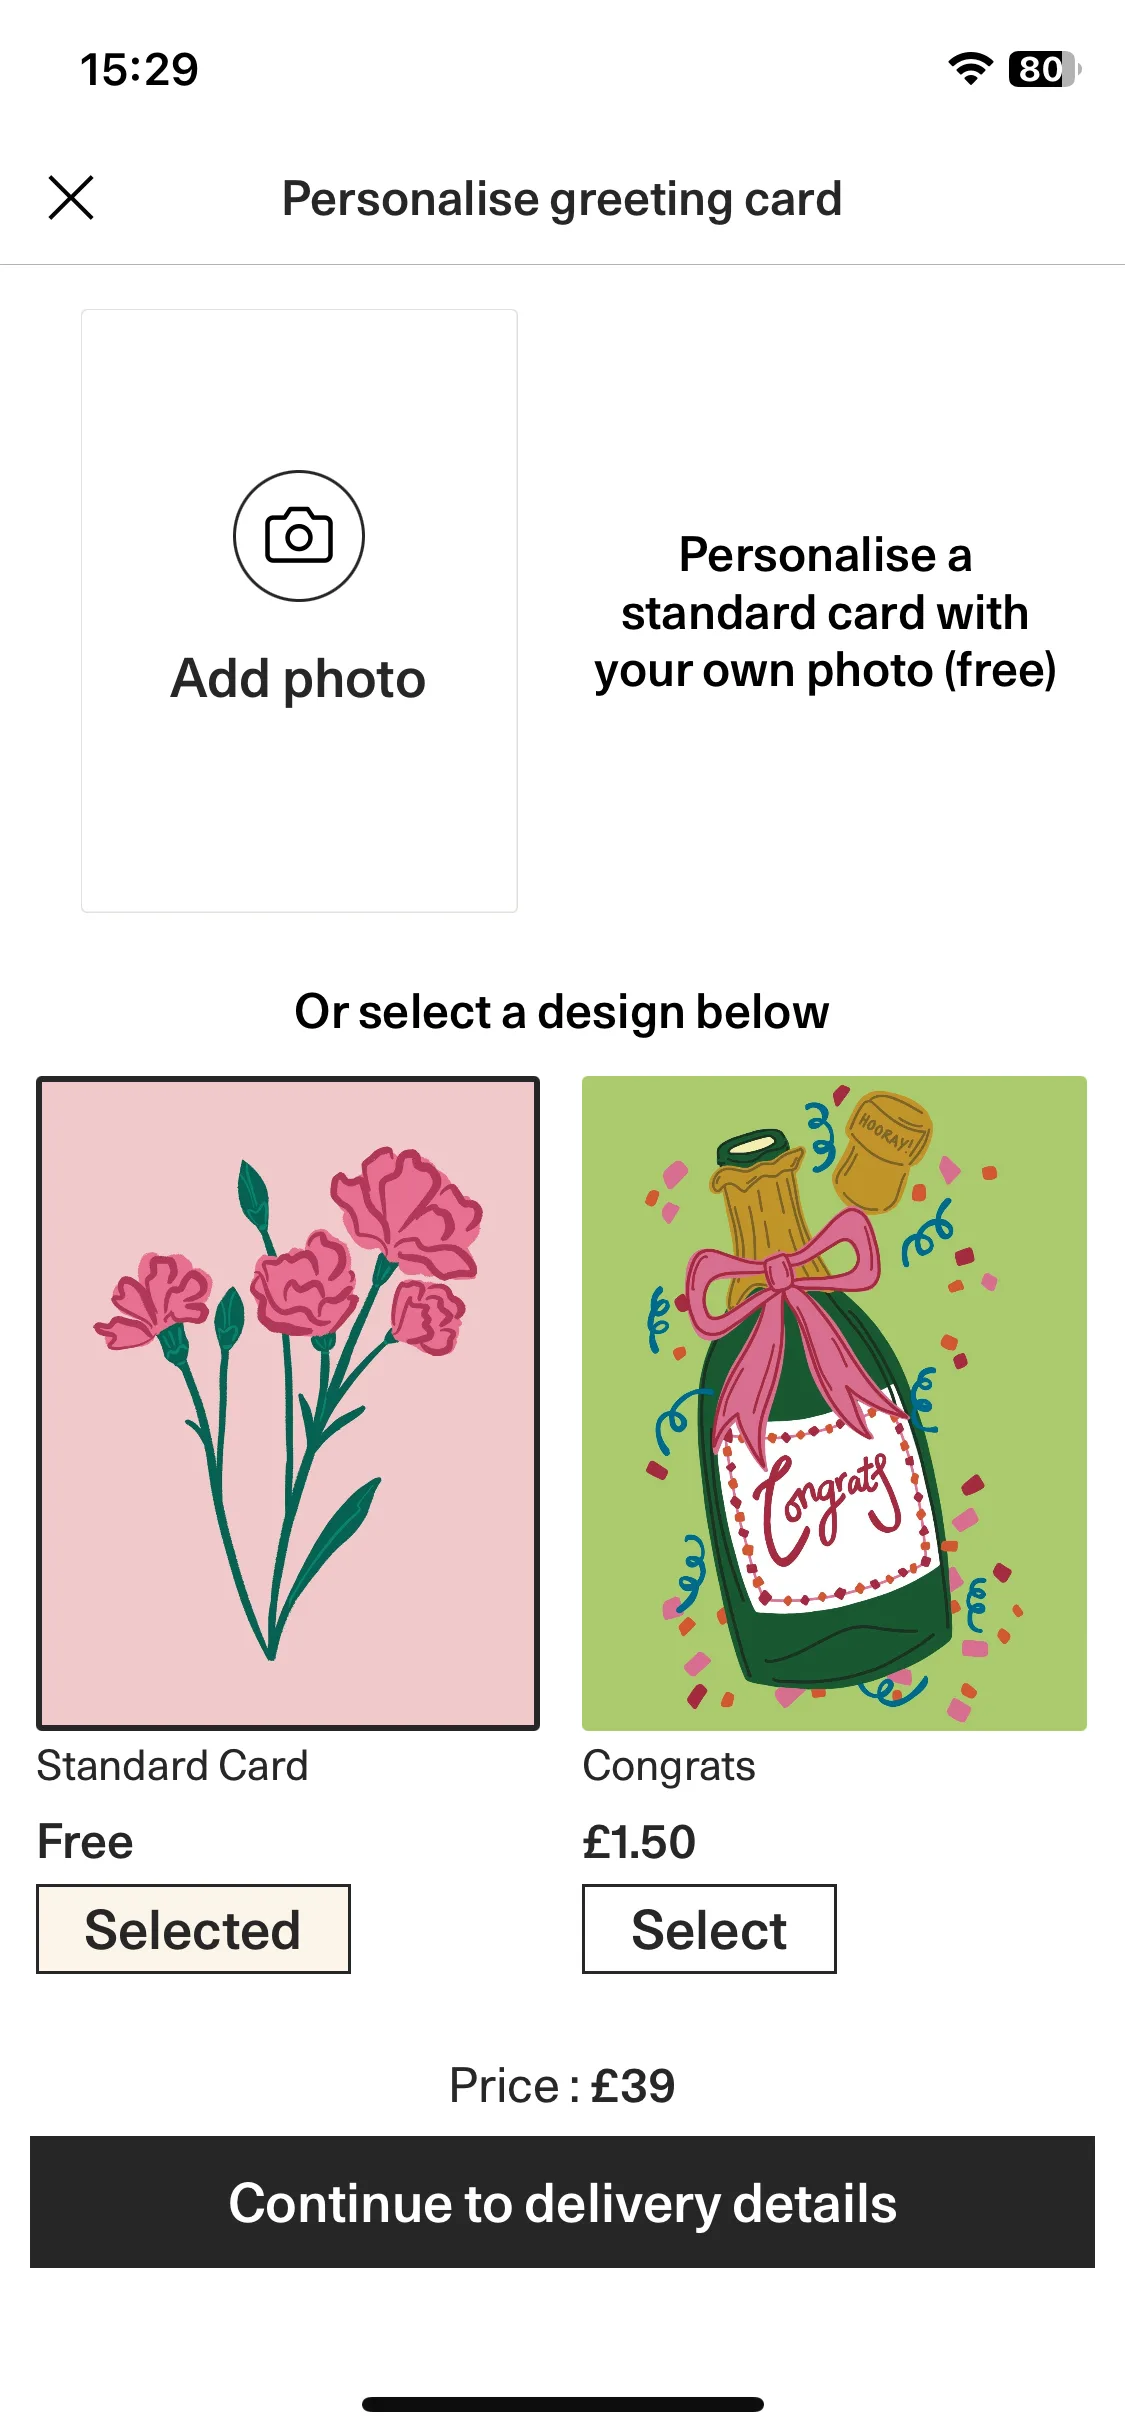Click the Congrats title text
The image size is (1125, 2436).
point(669,1767)
